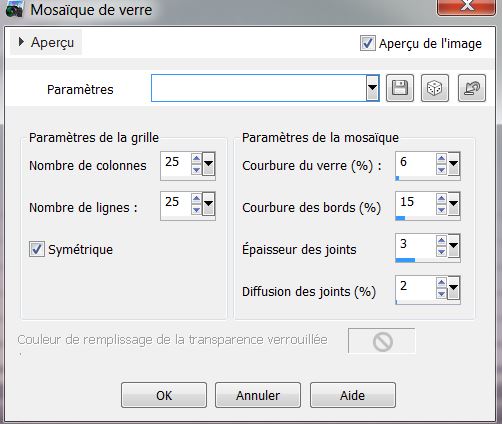Click the Aide button
The height and width of the screenshot is (424, 502).
point(353,395)
